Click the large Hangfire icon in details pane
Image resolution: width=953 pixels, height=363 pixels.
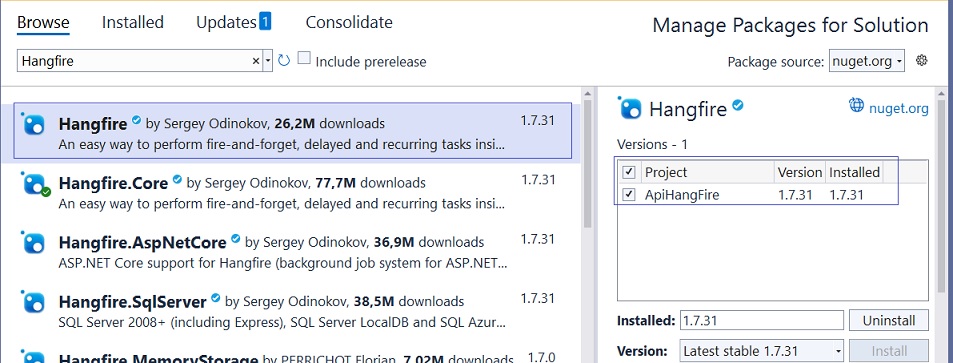coord(630,108)
